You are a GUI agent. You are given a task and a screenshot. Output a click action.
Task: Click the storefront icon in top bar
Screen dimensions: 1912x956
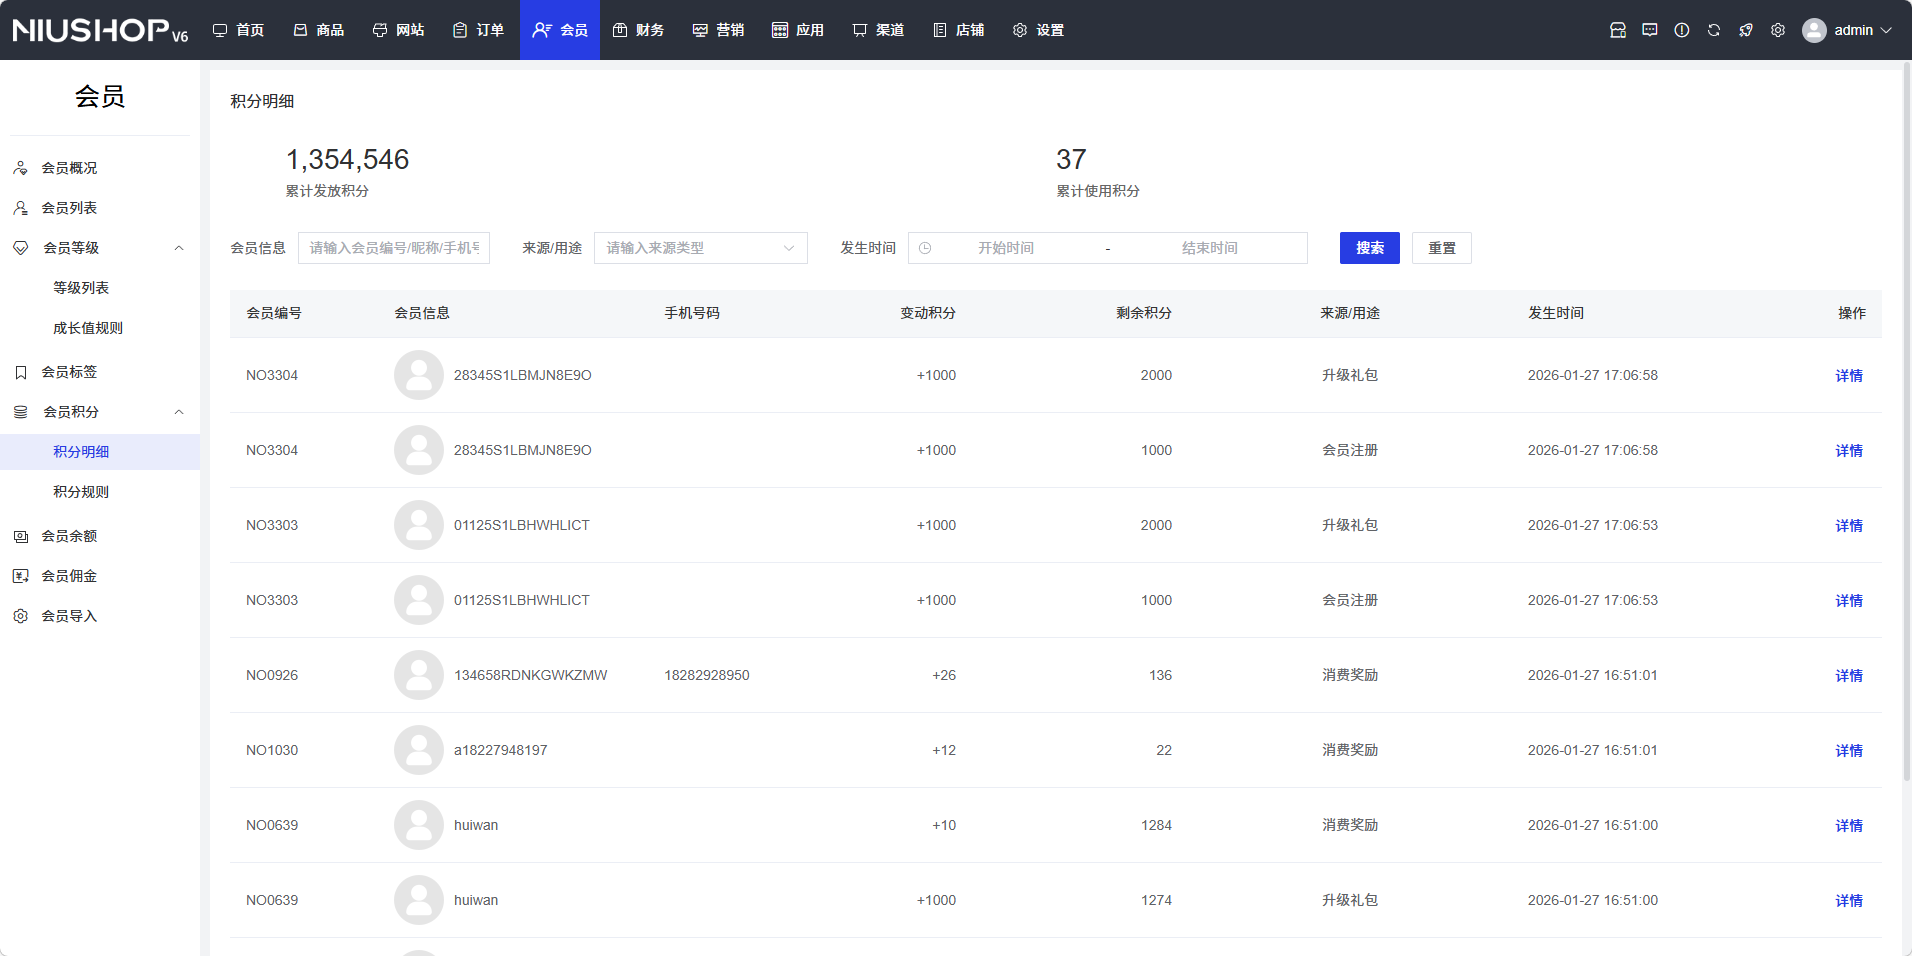coord(1617,30)
